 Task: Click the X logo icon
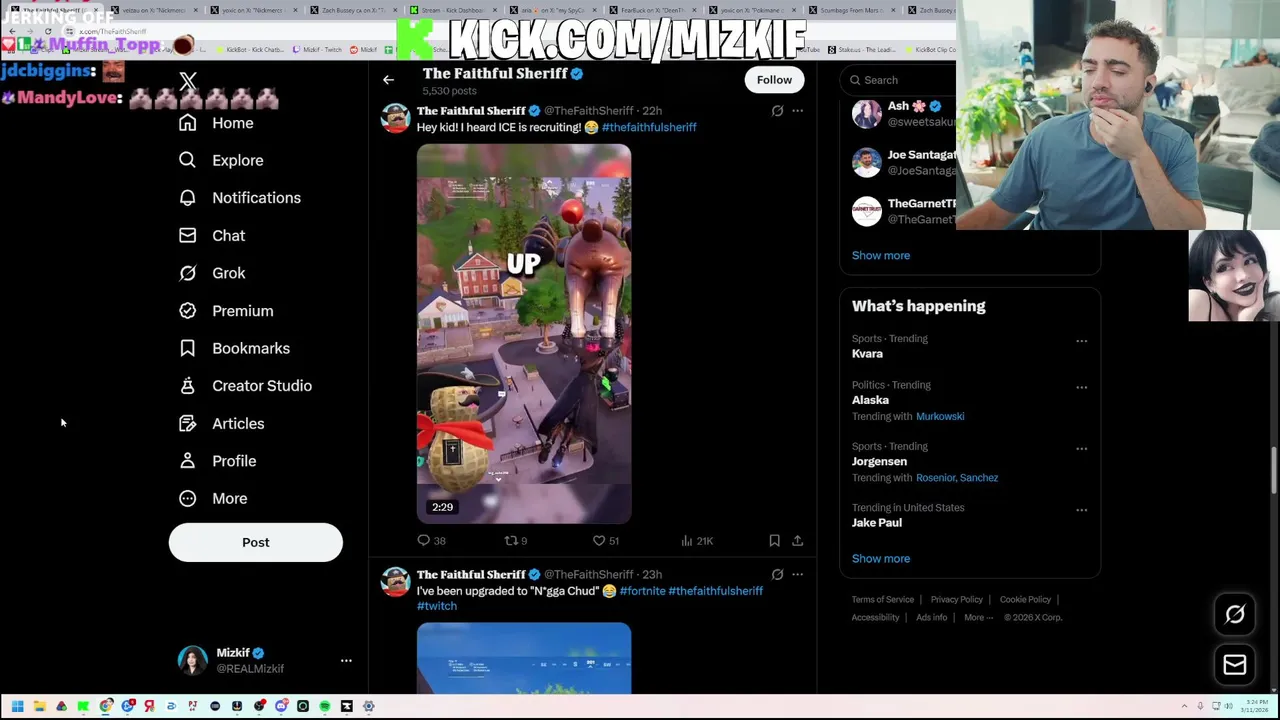tap(188, 82)
